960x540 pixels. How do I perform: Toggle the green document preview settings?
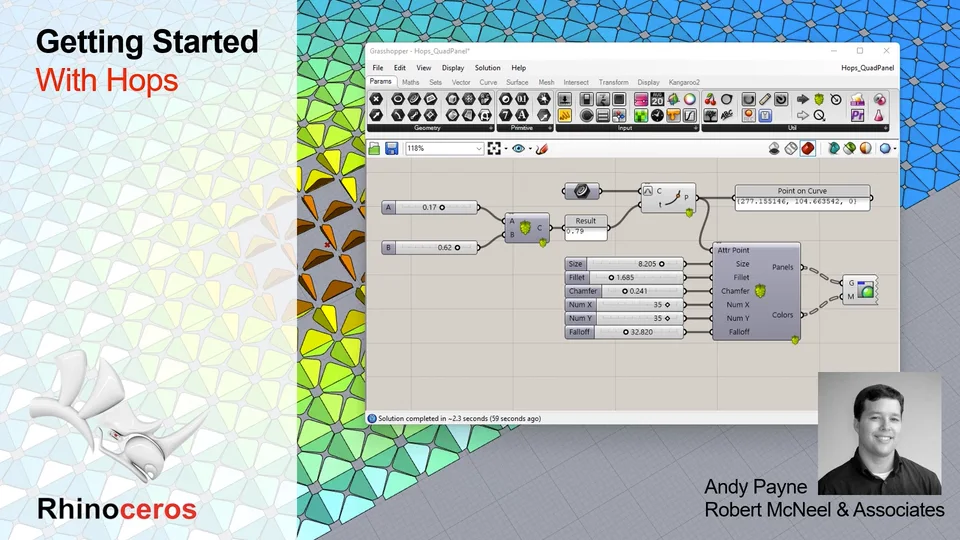pyautogui.click(x=849, y=149)
